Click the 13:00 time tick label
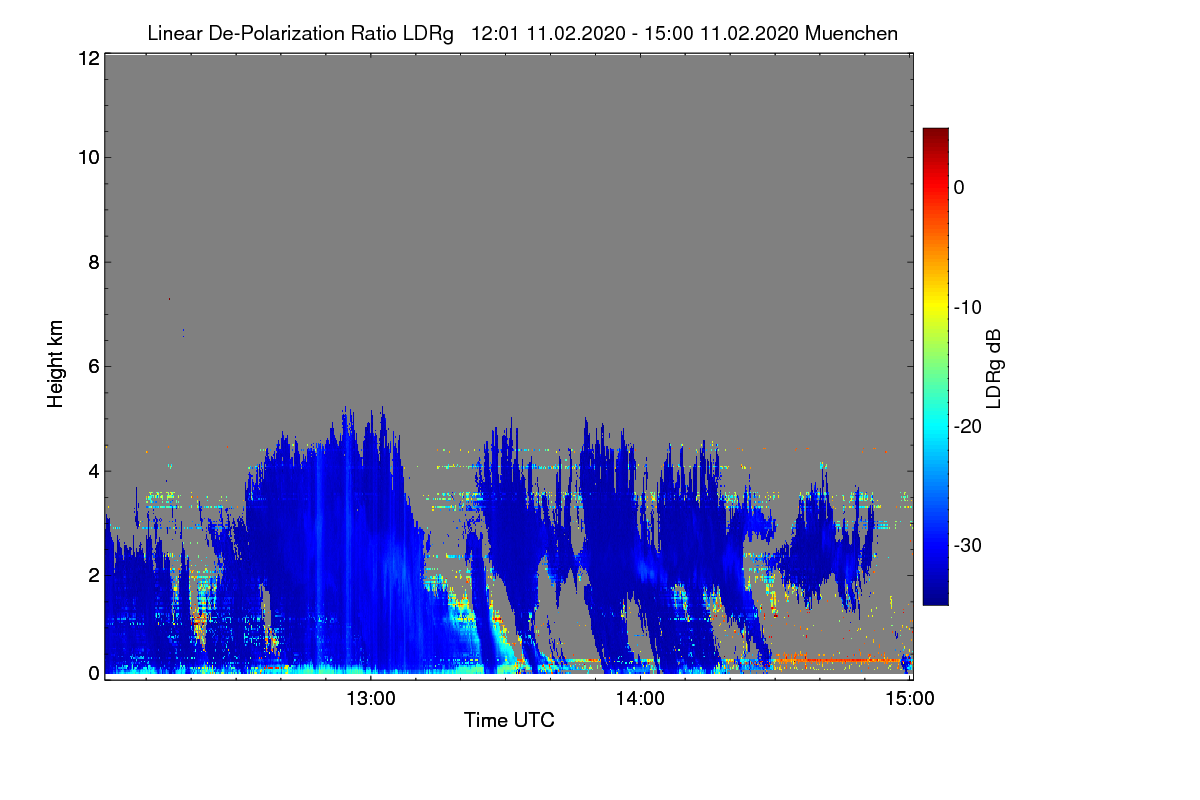1200x800 pixels. [x=371, y=698]
